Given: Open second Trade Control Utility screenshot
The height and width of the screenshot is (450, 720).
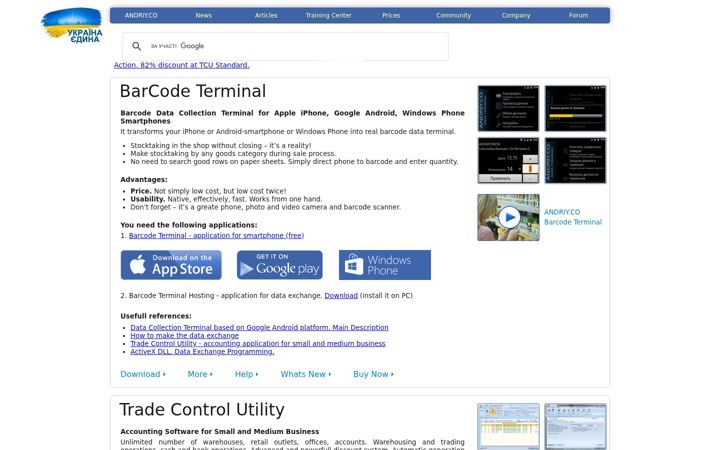Looking at the screenshot, I should pyautogui.click(x=575, y=427).
